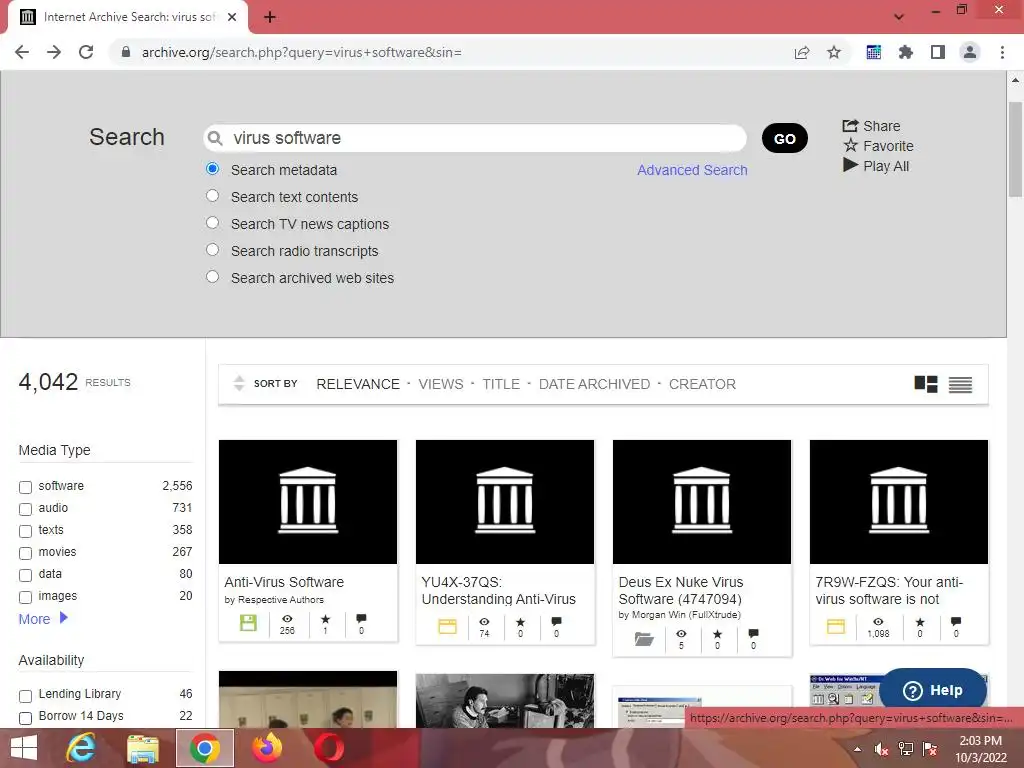The height and width of the screenshot is (768, 1024).
Task: Open the Advanced Search link
Action: click(x=692, y=170)
